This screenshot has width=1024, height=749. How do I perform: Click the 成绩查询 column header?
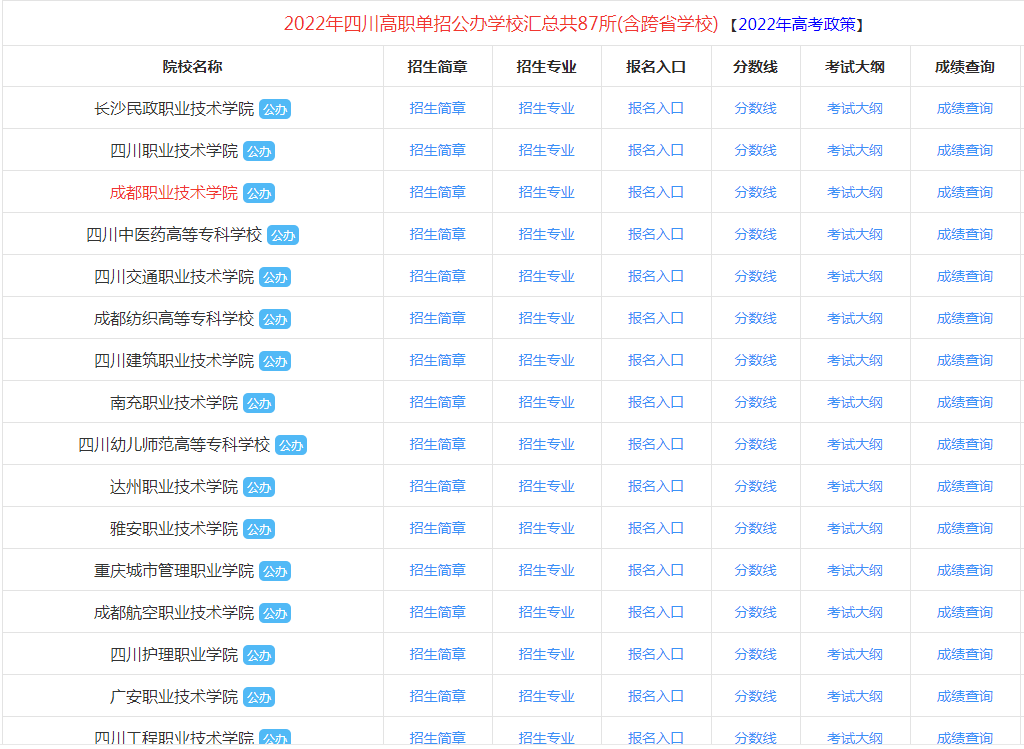coord(965,67)
